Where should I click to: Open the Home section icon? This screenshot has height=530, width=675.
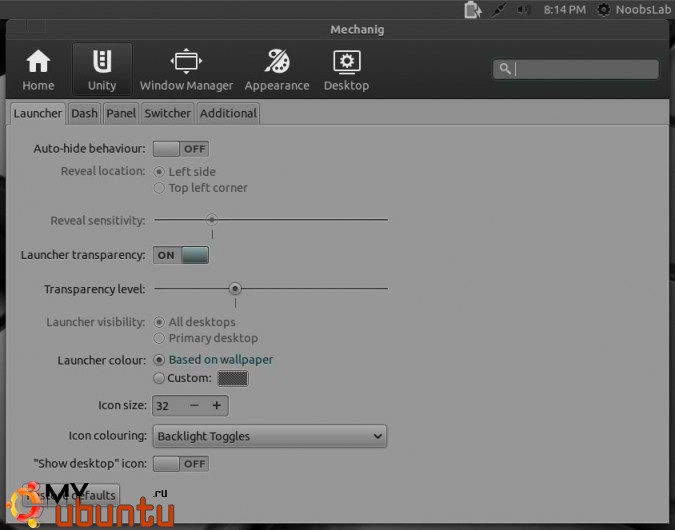[x=38, y=70]
